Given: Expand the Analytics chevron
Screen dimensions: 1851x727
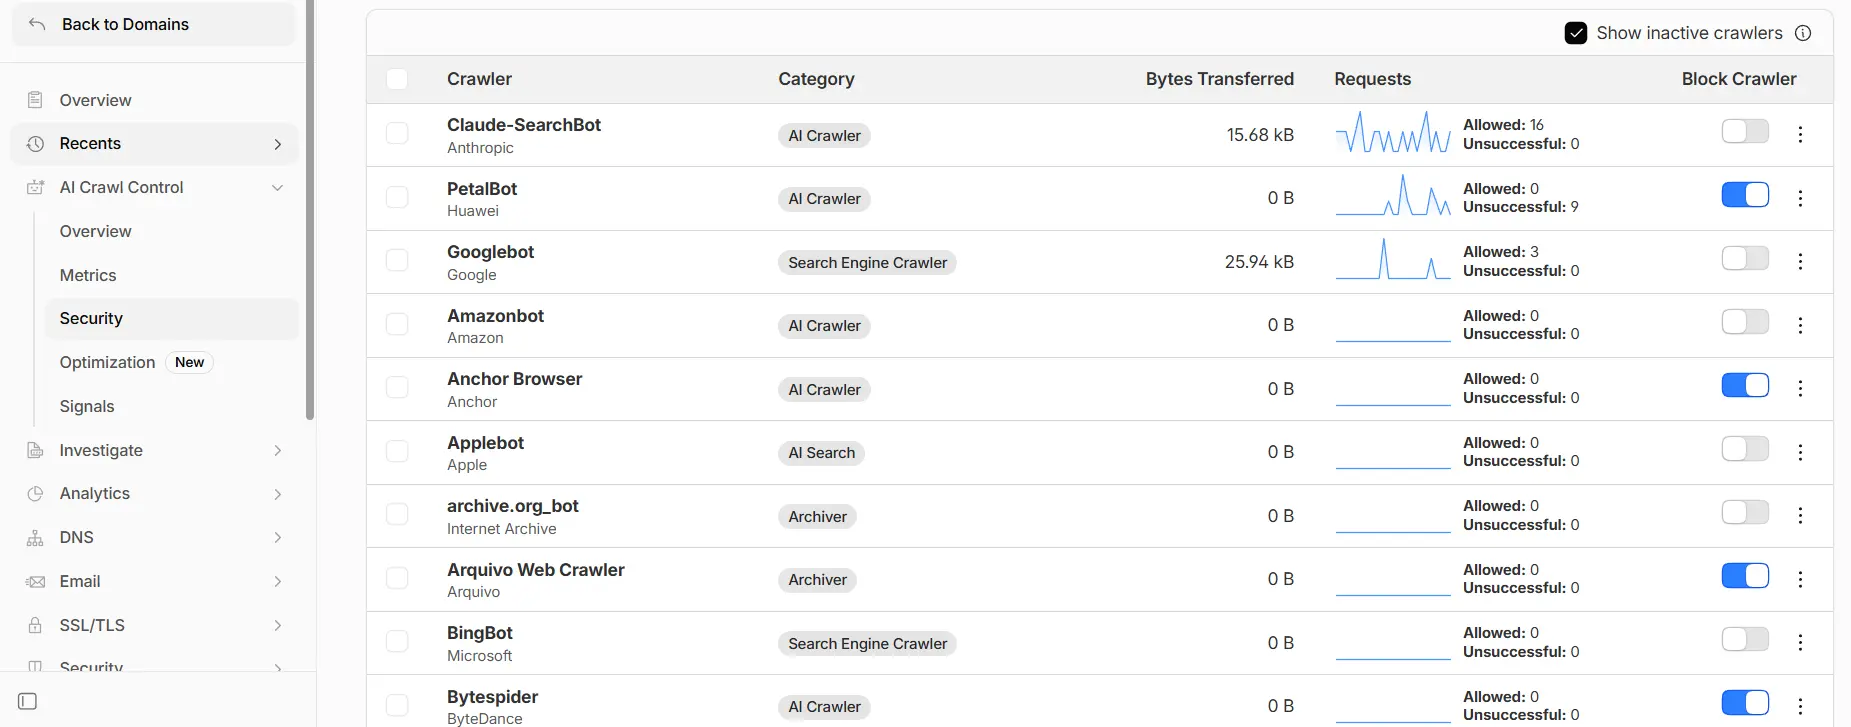Looking at the screenshot, I should [278, 494].
